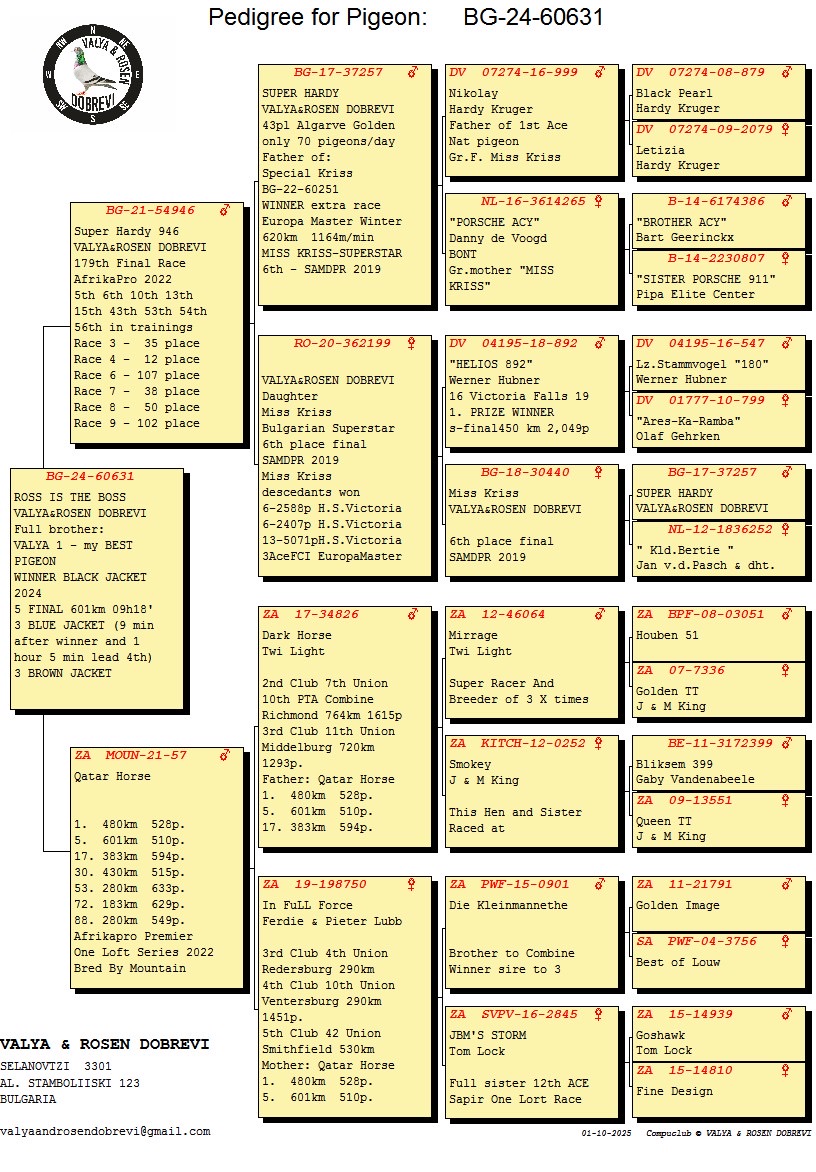Select ring number BG-24-60631 in the title
The width and height of the screenshot is (816, 1172).
coord(533,18)
